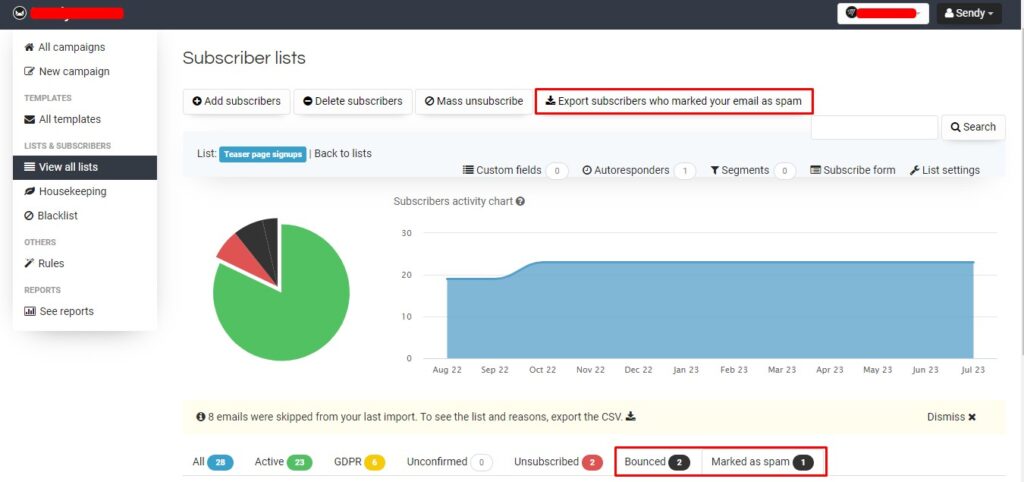Click the Jul 23 axis label
Screen dimensions: 1024x482
click(x=972, y=370)
